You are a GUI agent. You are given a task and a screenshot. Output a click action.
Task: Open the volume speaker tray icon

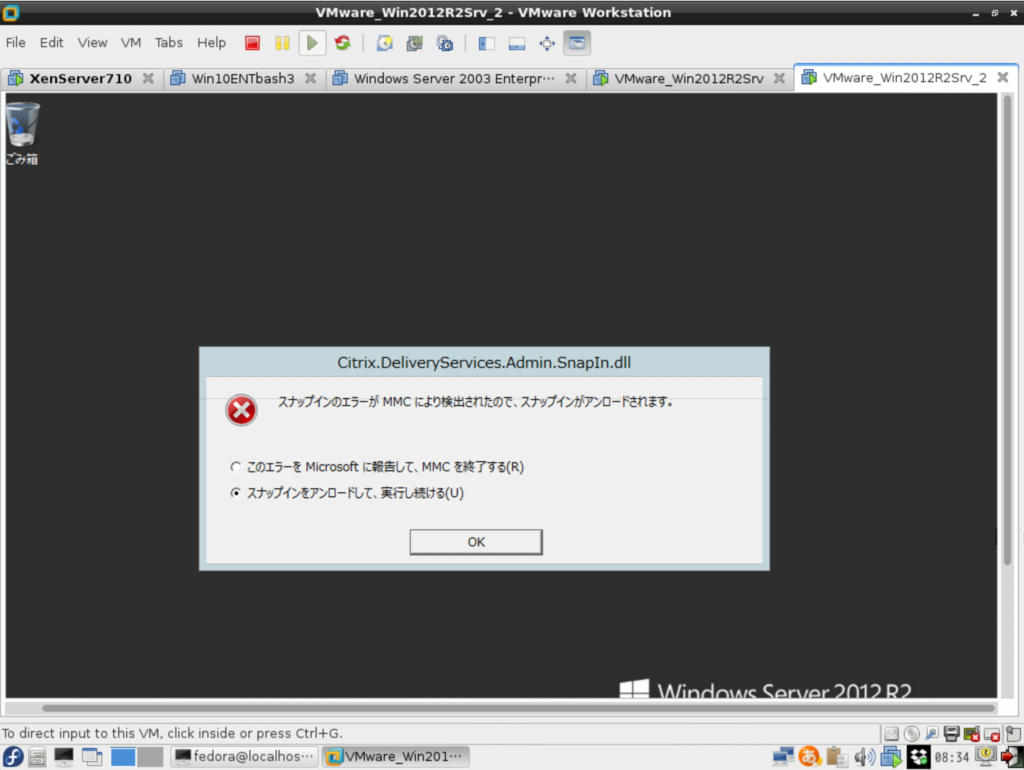(865, 756)
